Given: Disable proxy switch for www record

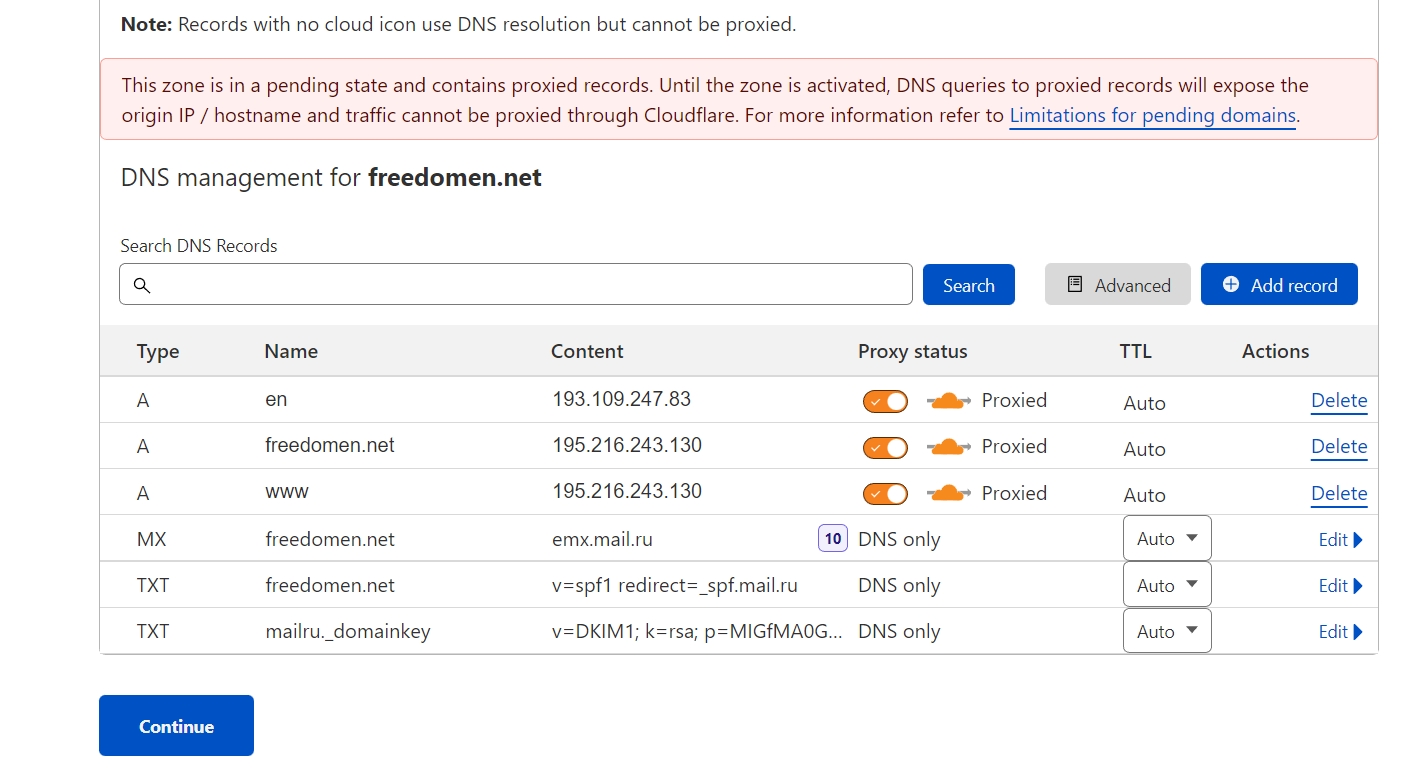Looking at the screenshot, I should click(x=885, y=493).
